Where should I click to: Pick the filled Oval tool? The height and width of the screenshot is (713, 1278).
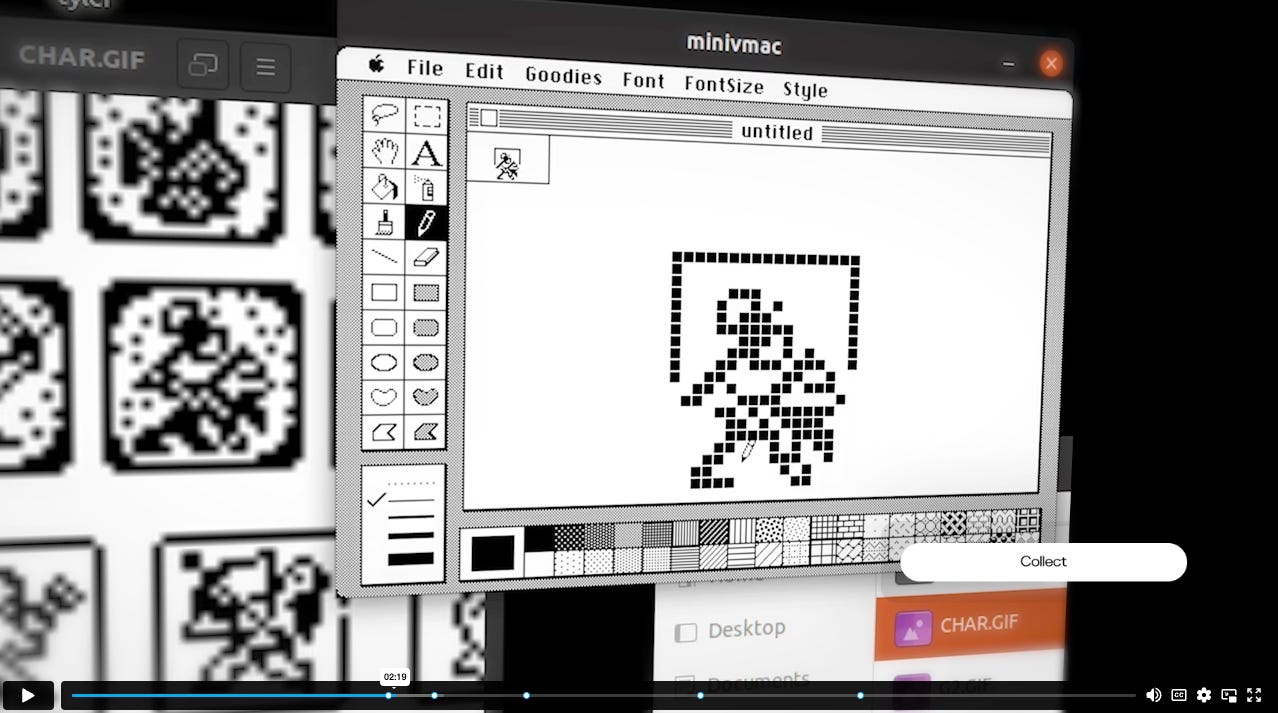pos(427,363)
